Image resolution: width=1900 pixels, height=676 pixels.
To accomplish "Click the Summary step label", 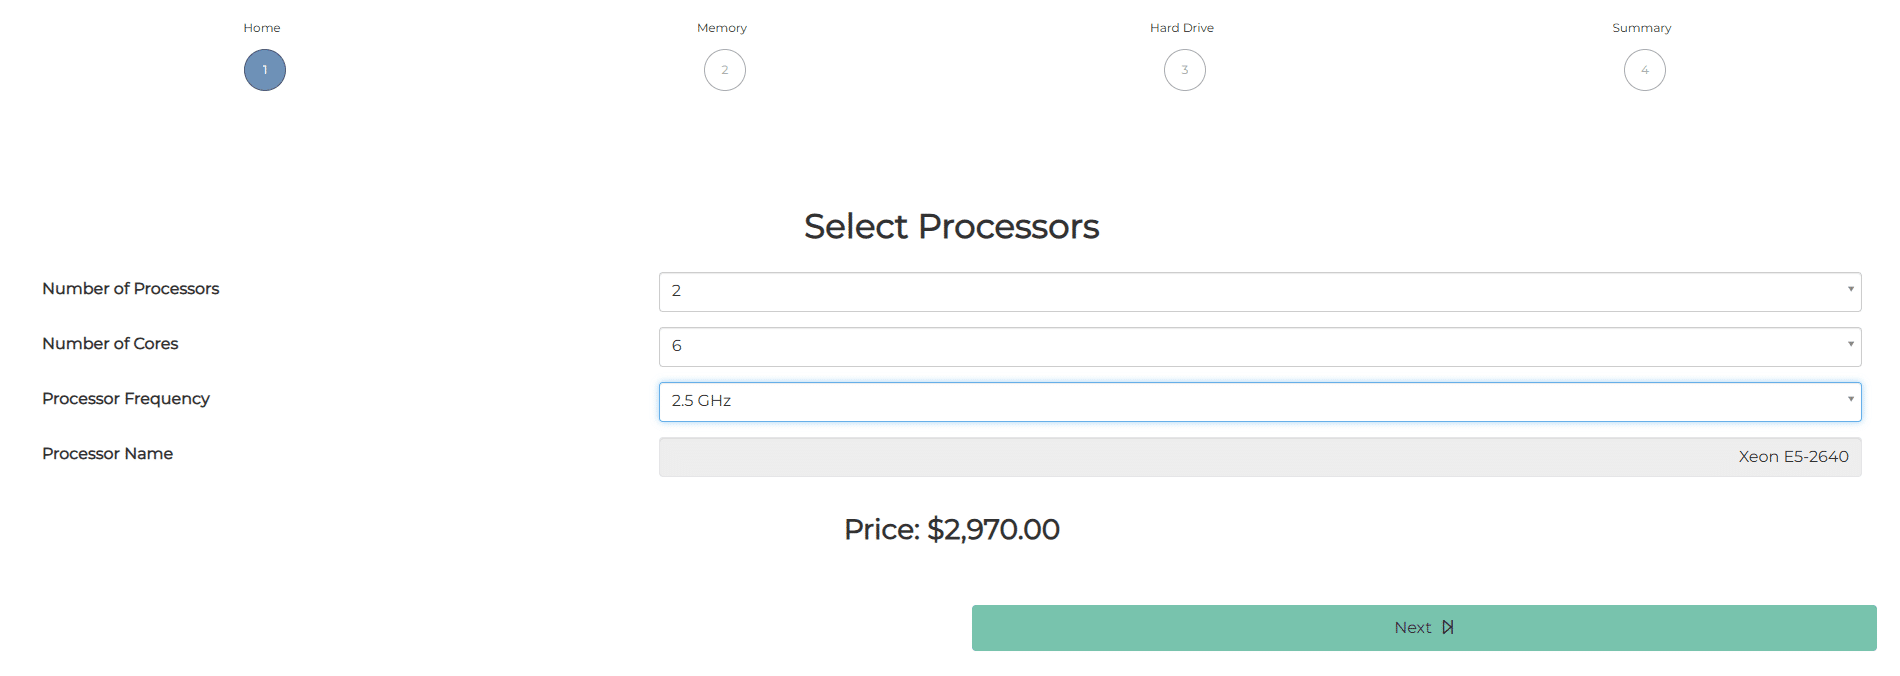I will coord(1641,27).
